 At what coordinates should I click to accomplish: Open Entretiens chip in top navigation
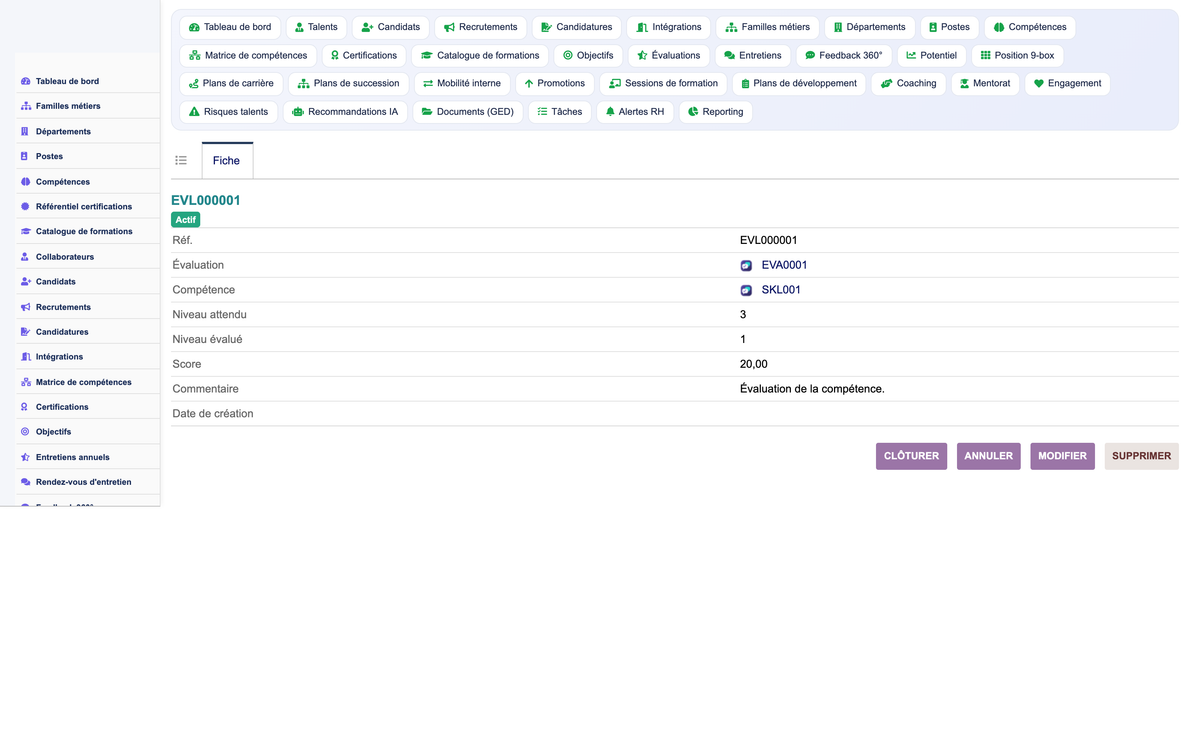753,55
